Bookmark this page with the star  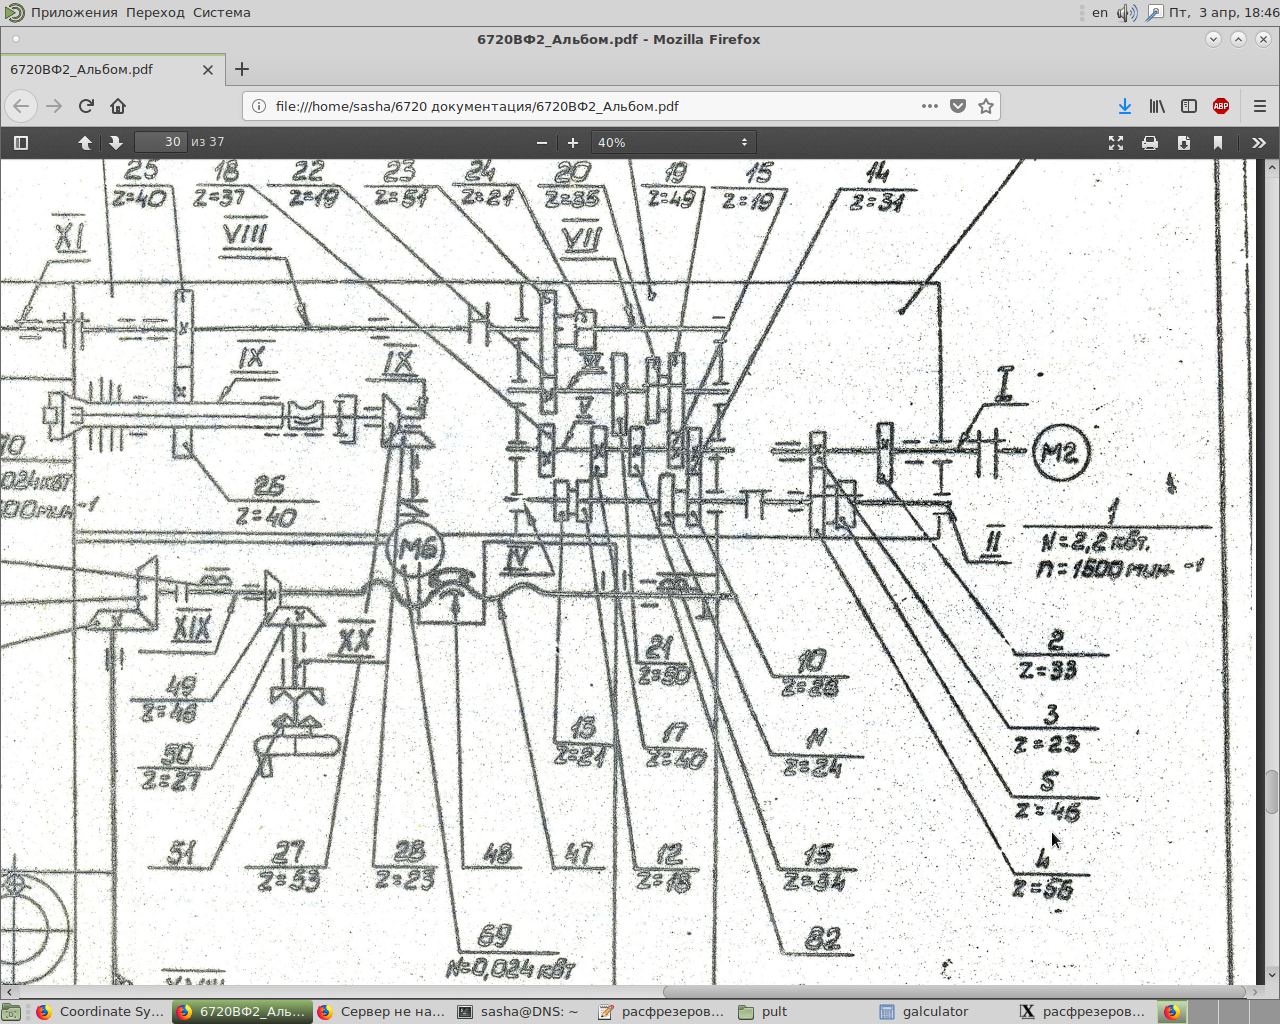tap(986, 106)
